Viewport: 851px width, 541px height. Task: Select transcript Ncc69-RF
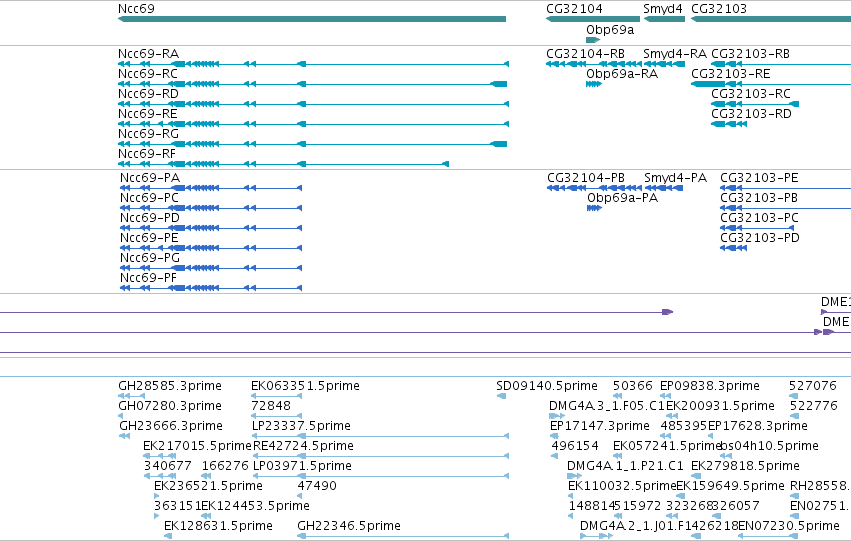pyautogui.click(x=283, y=164)
